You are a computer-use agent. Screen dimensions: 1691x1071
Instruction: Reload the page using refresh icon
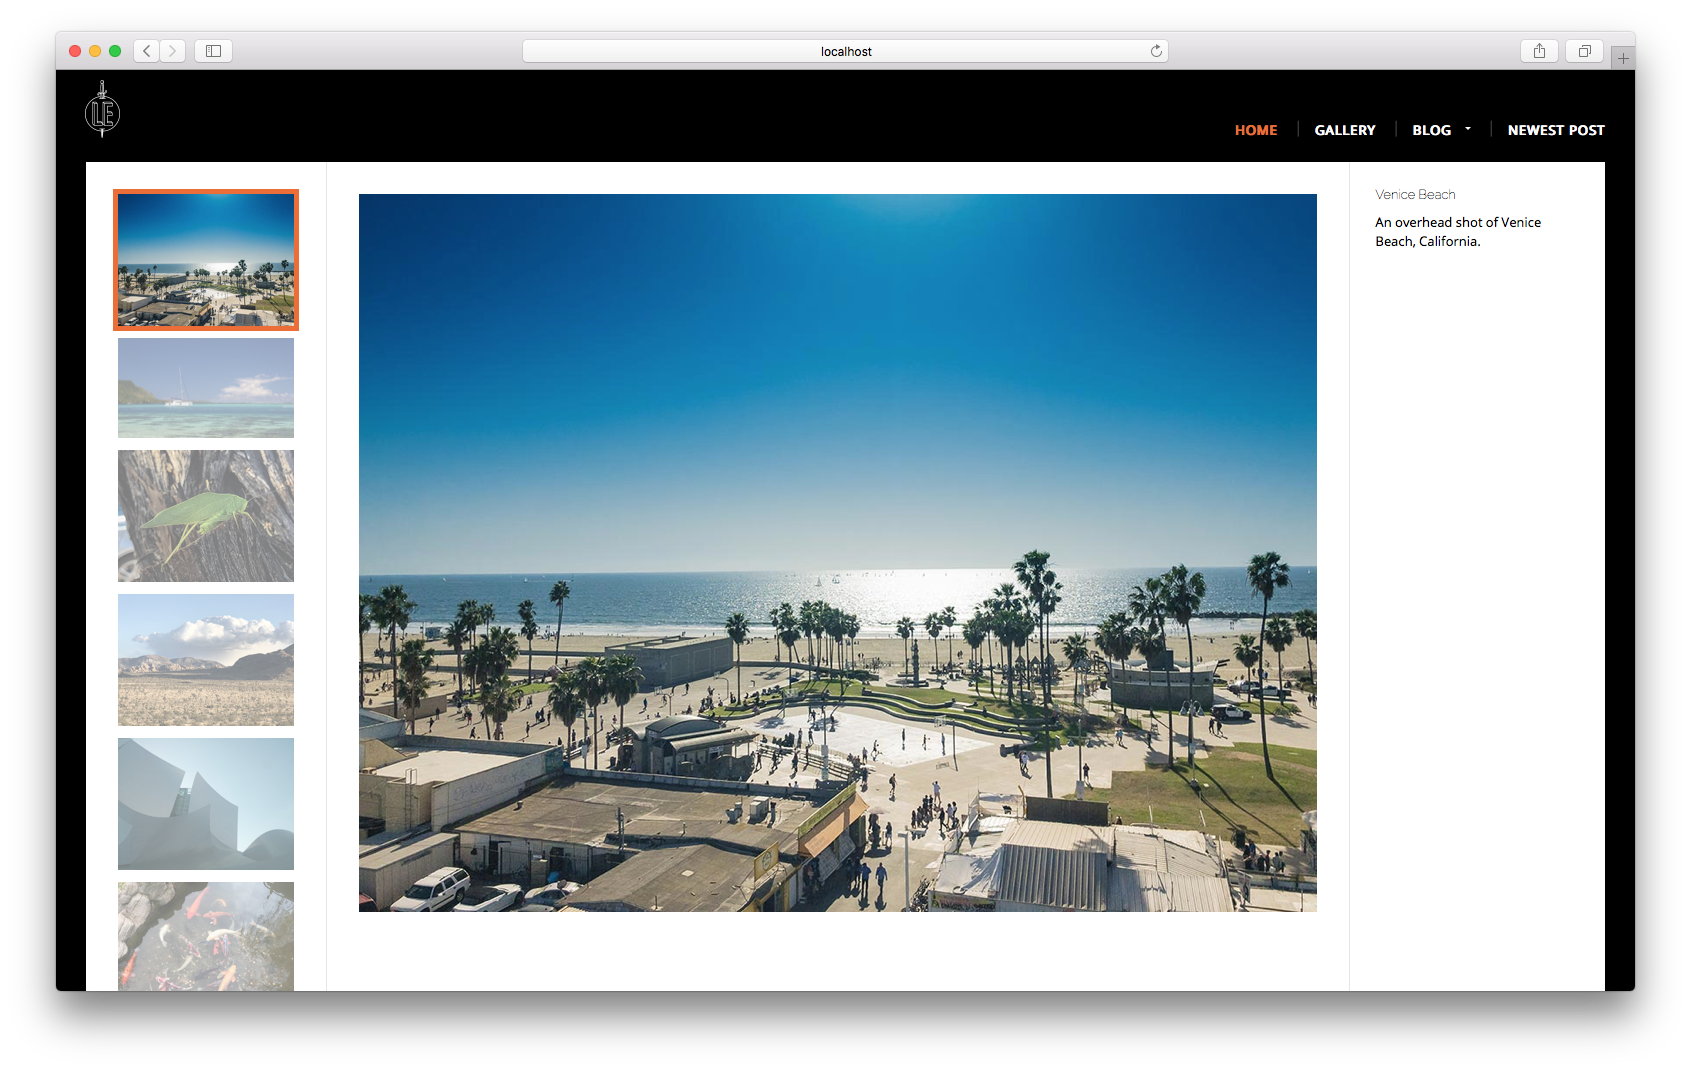pyautogui.click(x=1156, y=51)
